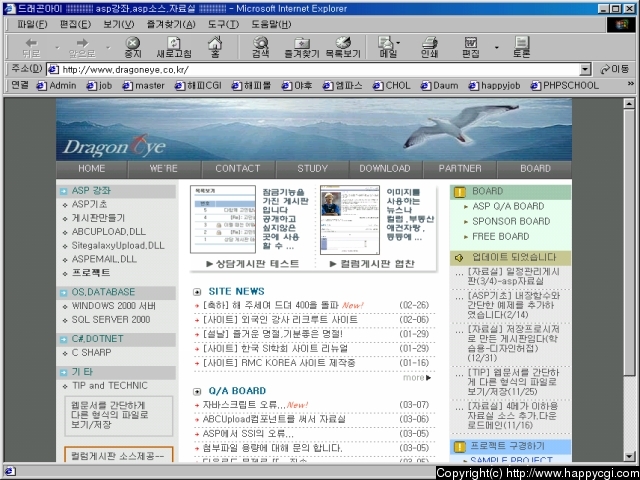Open the 즐겨찾기(A) menu
This screenshot has height=480, width=640.
[x=171, y=24]
